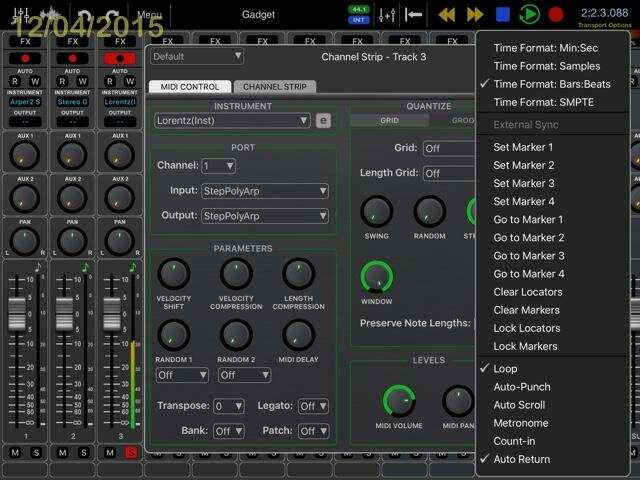Switch to the MIDI CONTROL tab
Viewport: 640px width, 480px height.
coord(190,87)
